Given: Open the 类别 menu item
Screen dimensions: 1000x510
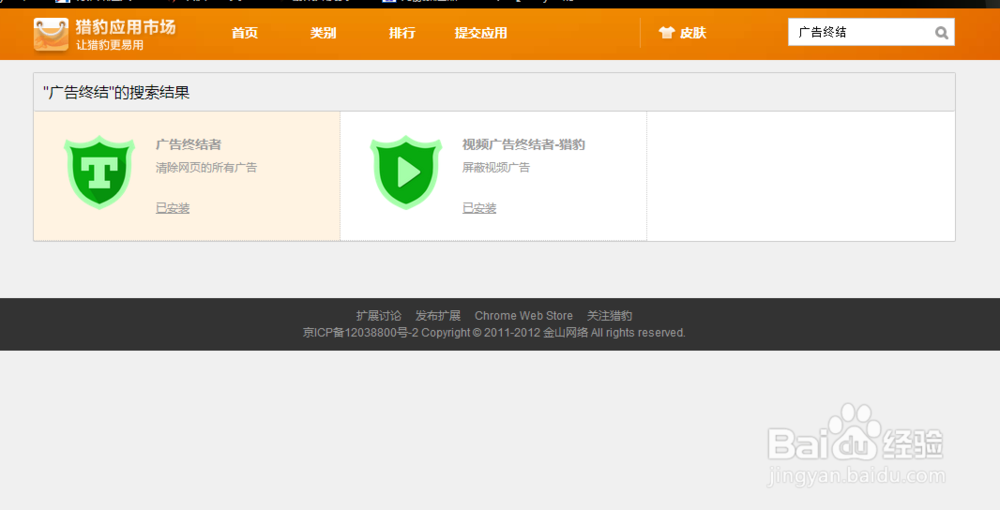Looking at the screenshot, I should [x=323, y=33].
